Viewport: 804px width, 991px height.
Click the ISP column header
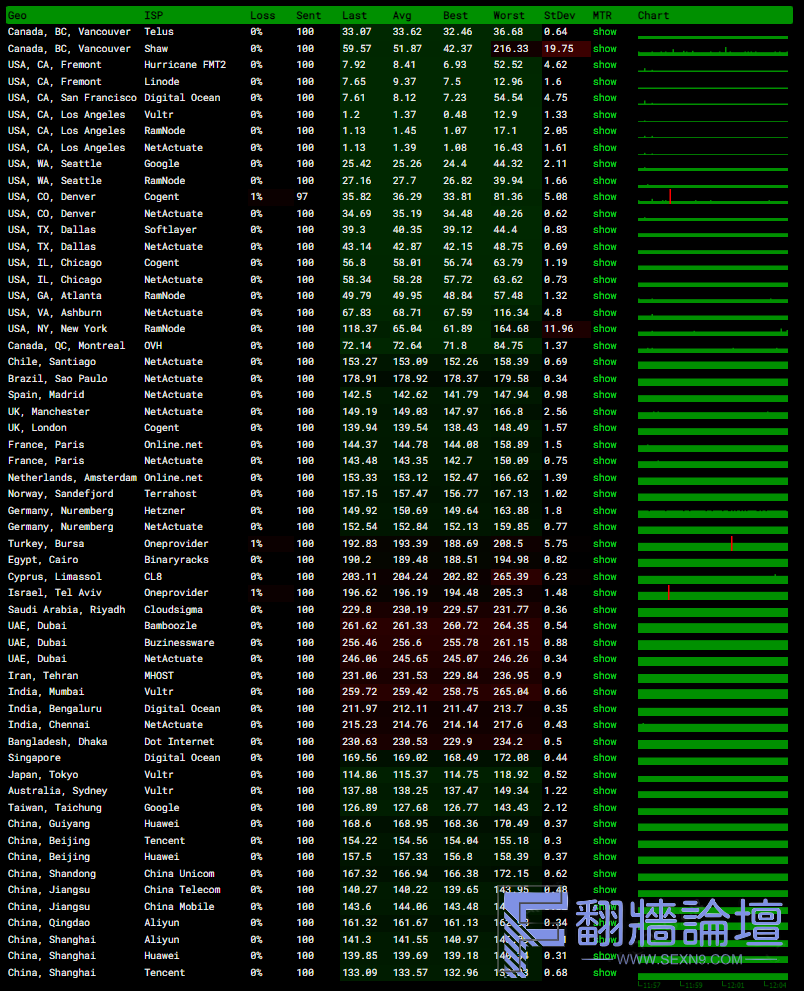pos(153,15)
